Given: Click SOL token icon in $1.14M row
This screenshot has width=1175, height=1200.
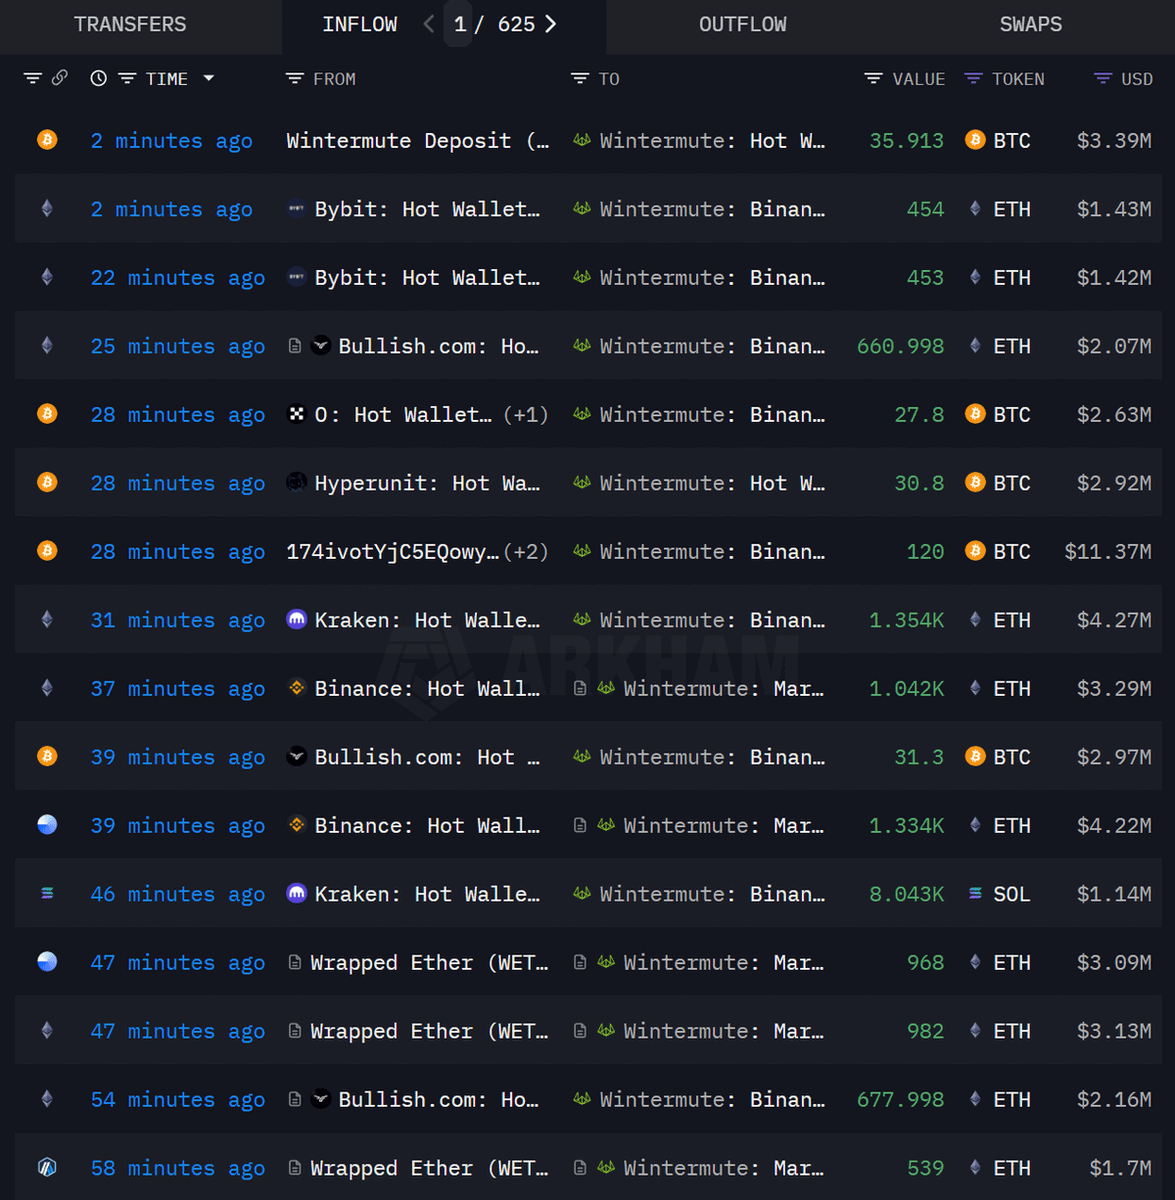Looking at the screenshot, I should click(x=975, y=893).
